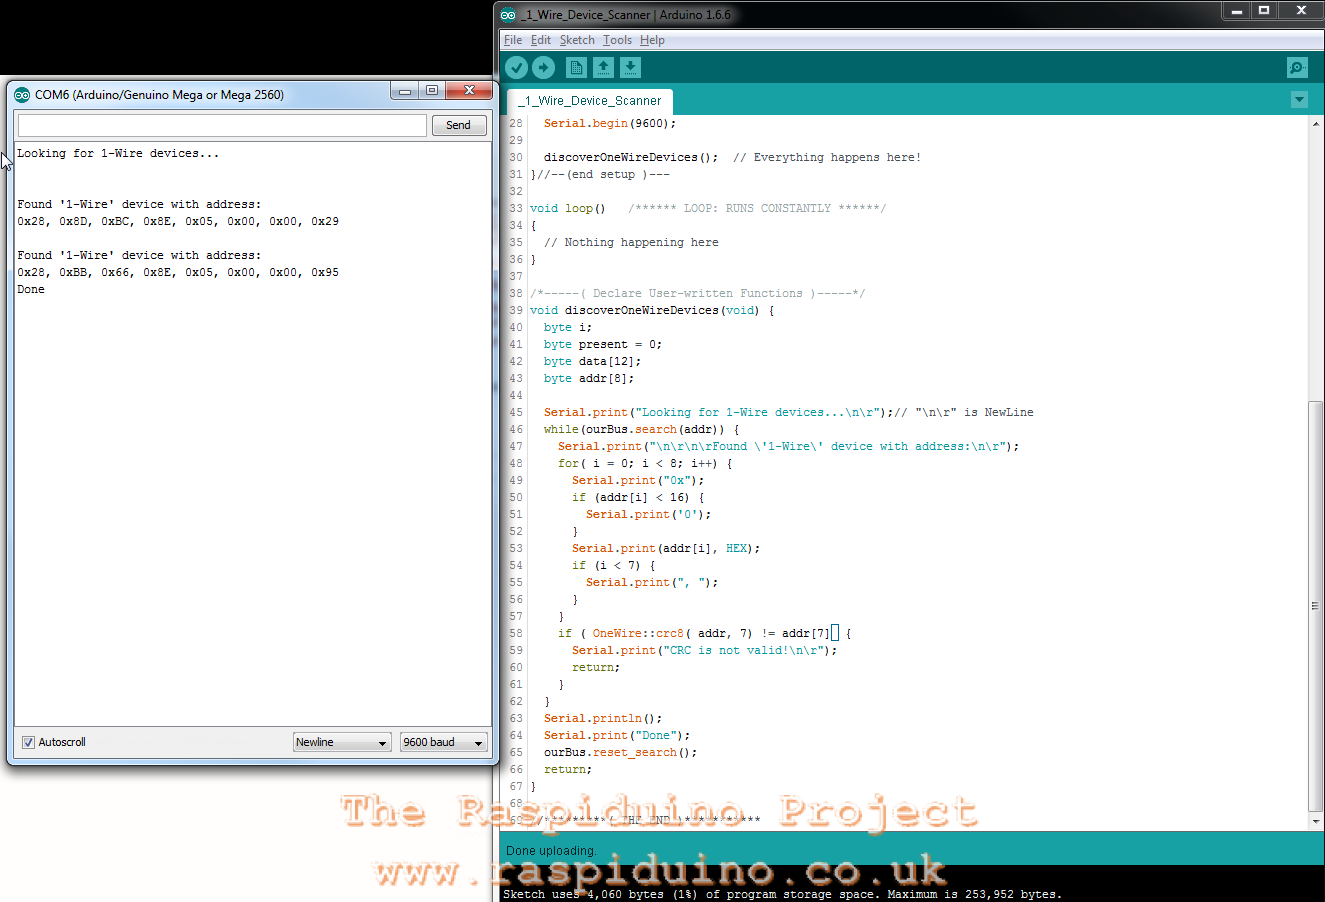Create a new sketch with New icon

(x=576, y=67)
